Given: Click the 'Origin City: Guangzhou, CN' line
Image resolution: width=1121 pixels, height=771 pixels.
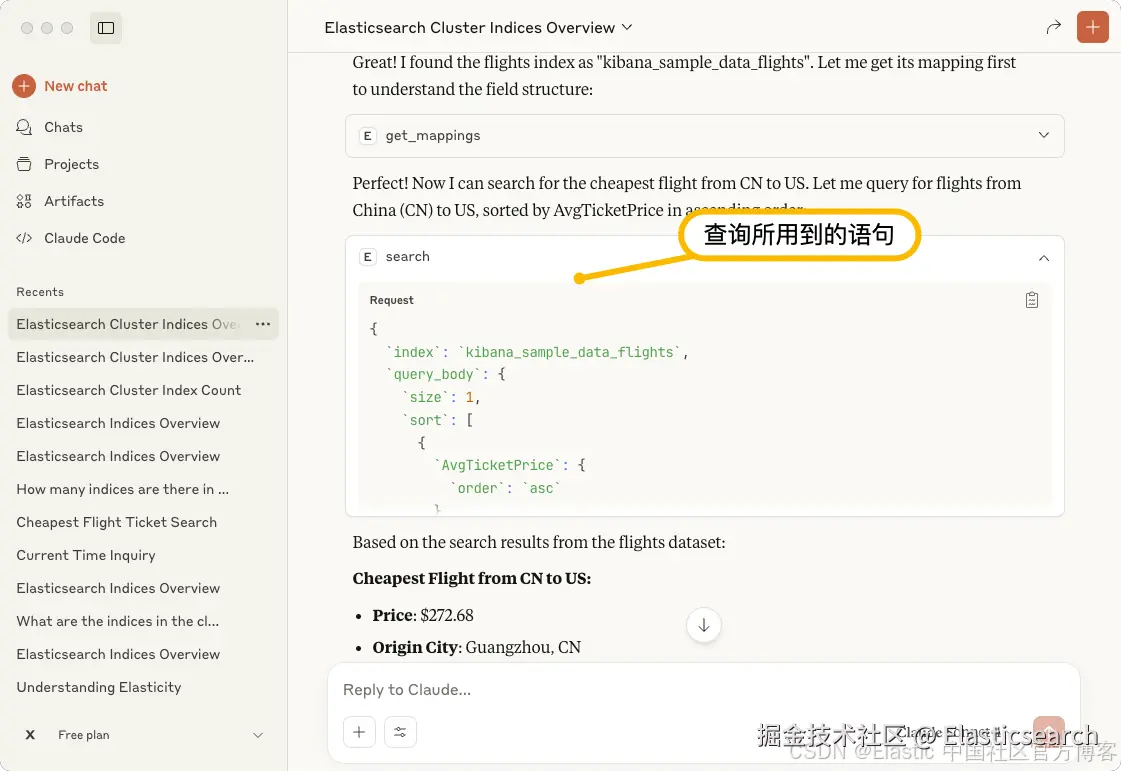Looking at the screenshot, I should (476, 647).
